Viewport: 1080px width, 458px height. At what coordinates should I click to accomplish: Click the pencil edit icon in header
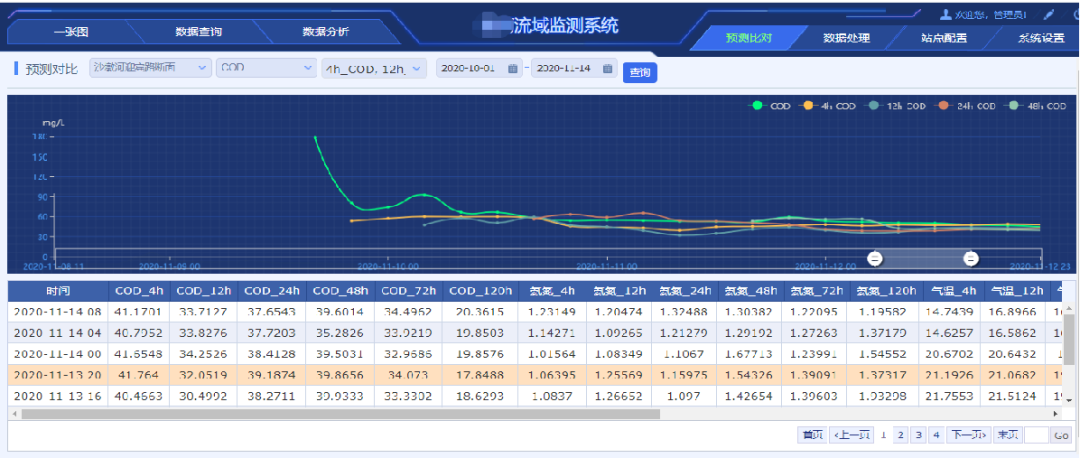click(x=1049, y=15)
